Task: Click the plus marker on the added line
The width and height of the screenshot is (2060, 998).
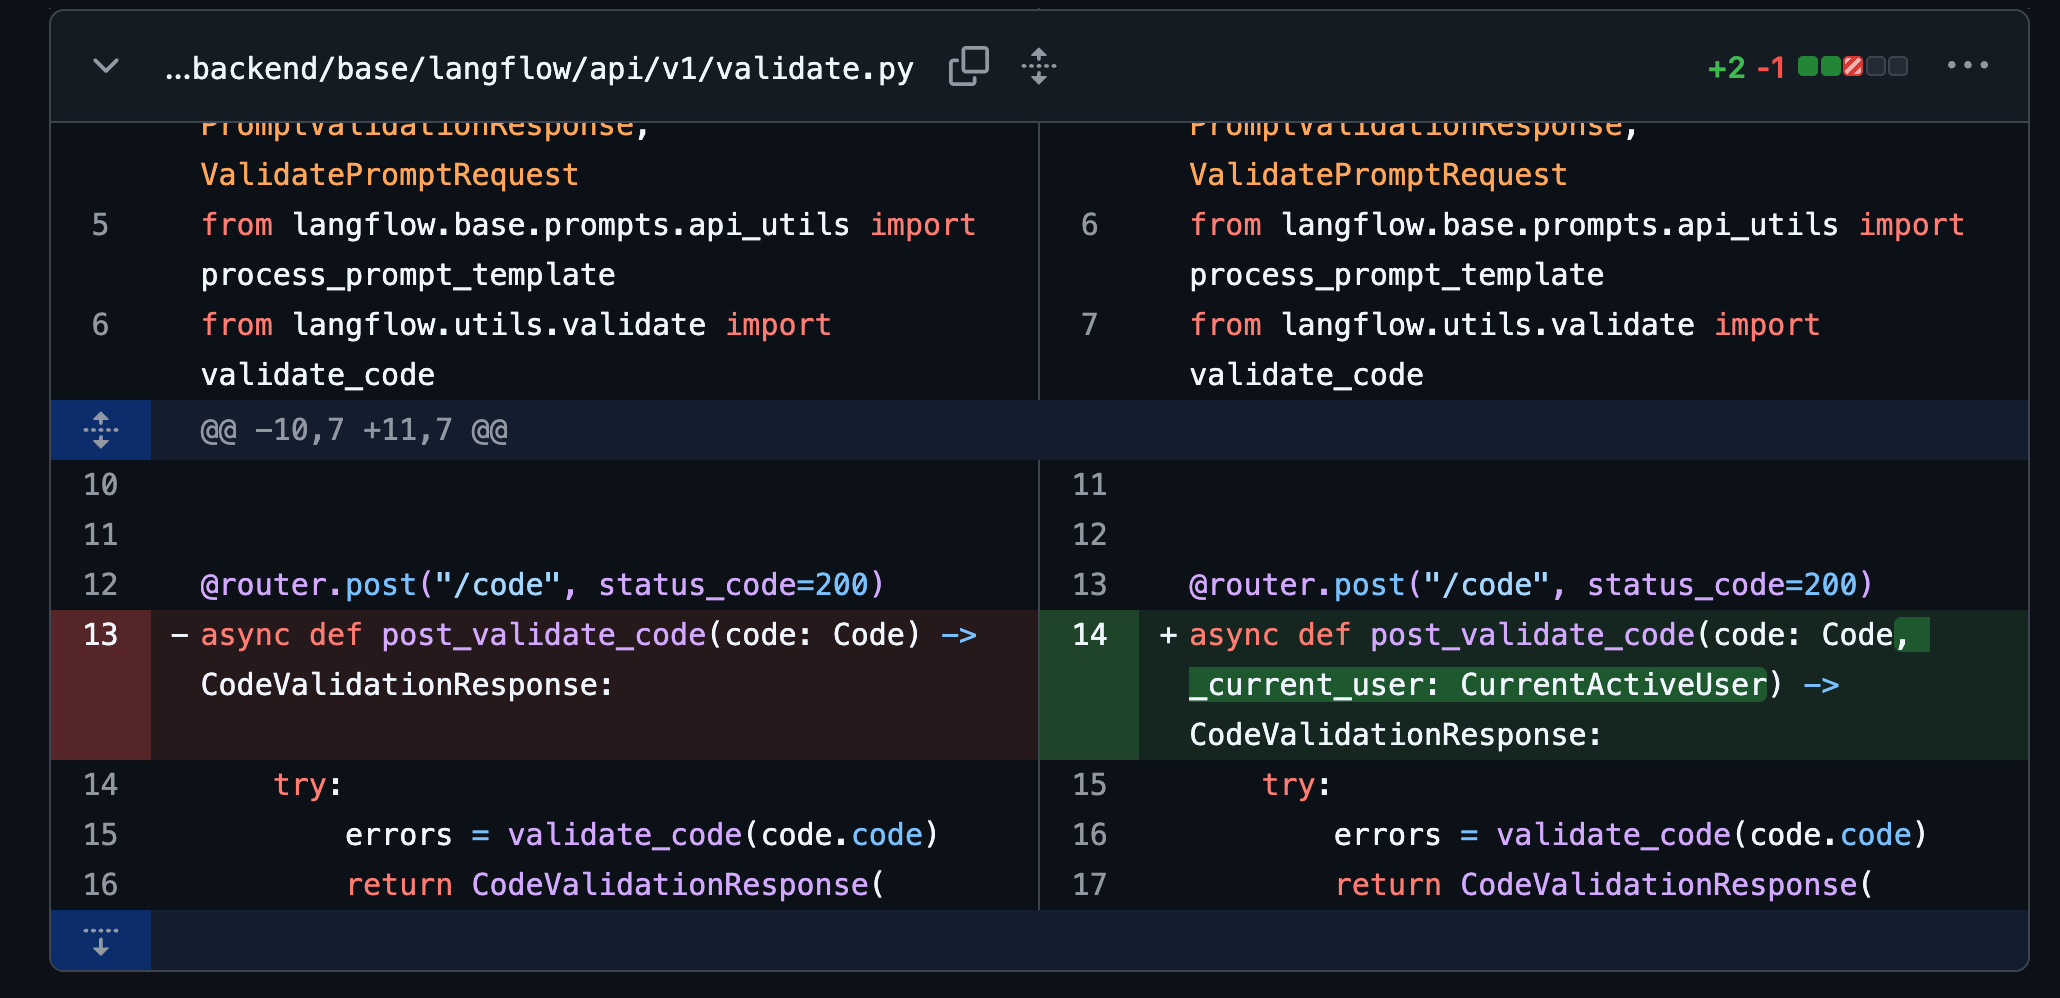Action: [1167, 635]
